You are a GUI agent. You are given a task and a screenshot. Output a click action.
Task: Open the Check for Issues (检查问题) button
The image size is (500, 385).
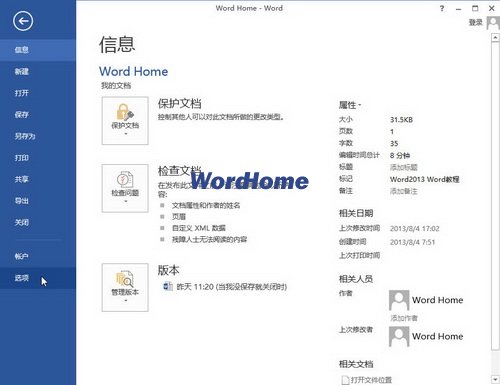click(125, 188)
